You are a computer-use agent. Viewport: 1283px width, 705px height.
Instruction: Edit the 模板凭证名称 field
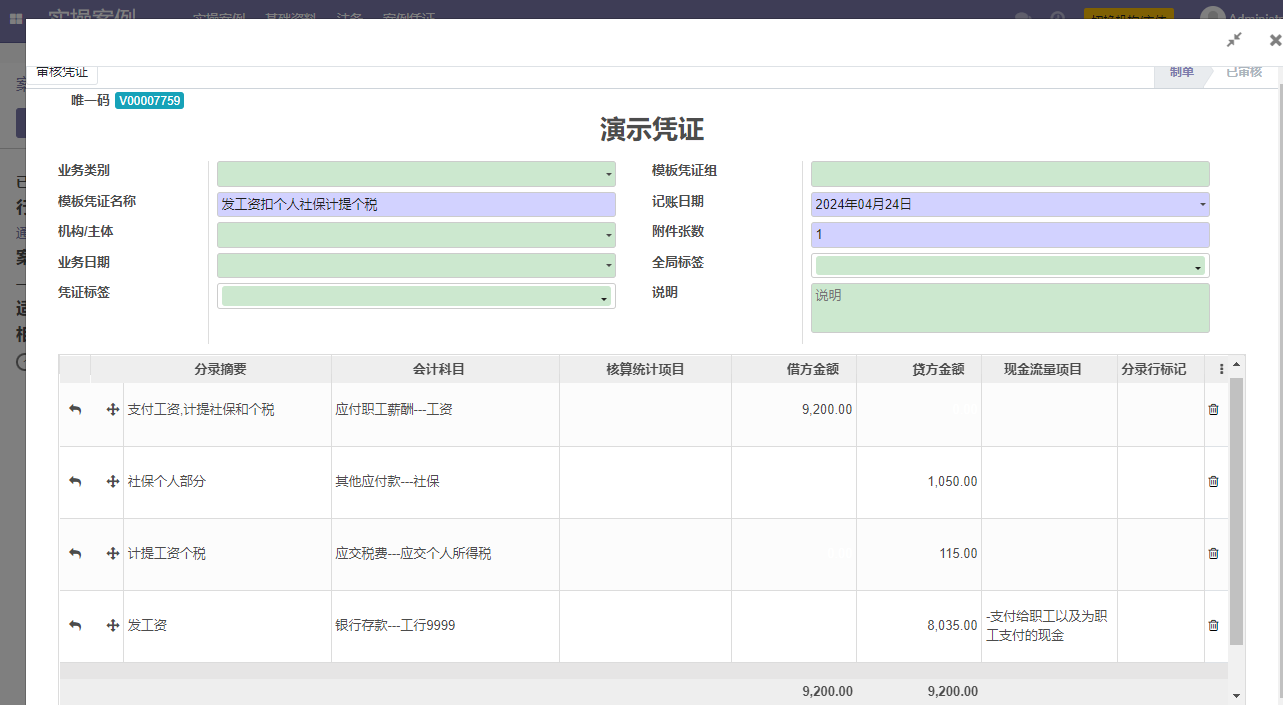coord(416,204)
